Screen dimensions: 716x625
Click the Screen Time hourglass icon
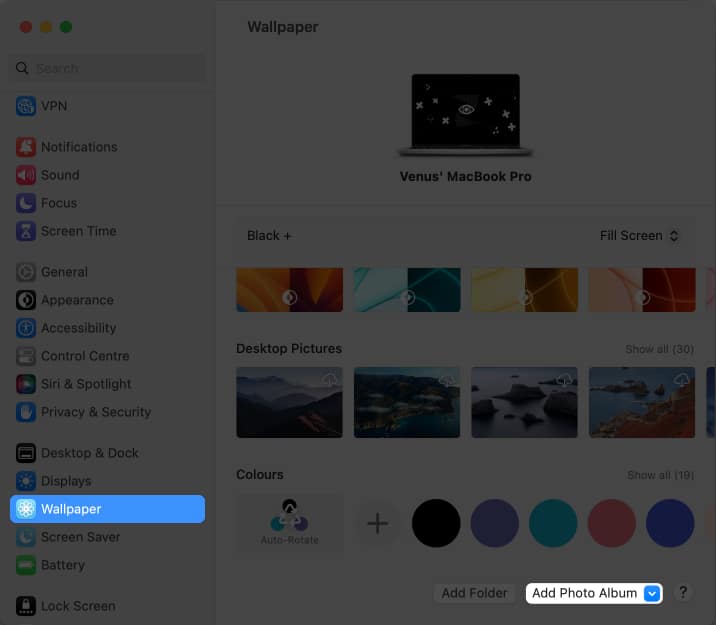(x=26, y=231)
